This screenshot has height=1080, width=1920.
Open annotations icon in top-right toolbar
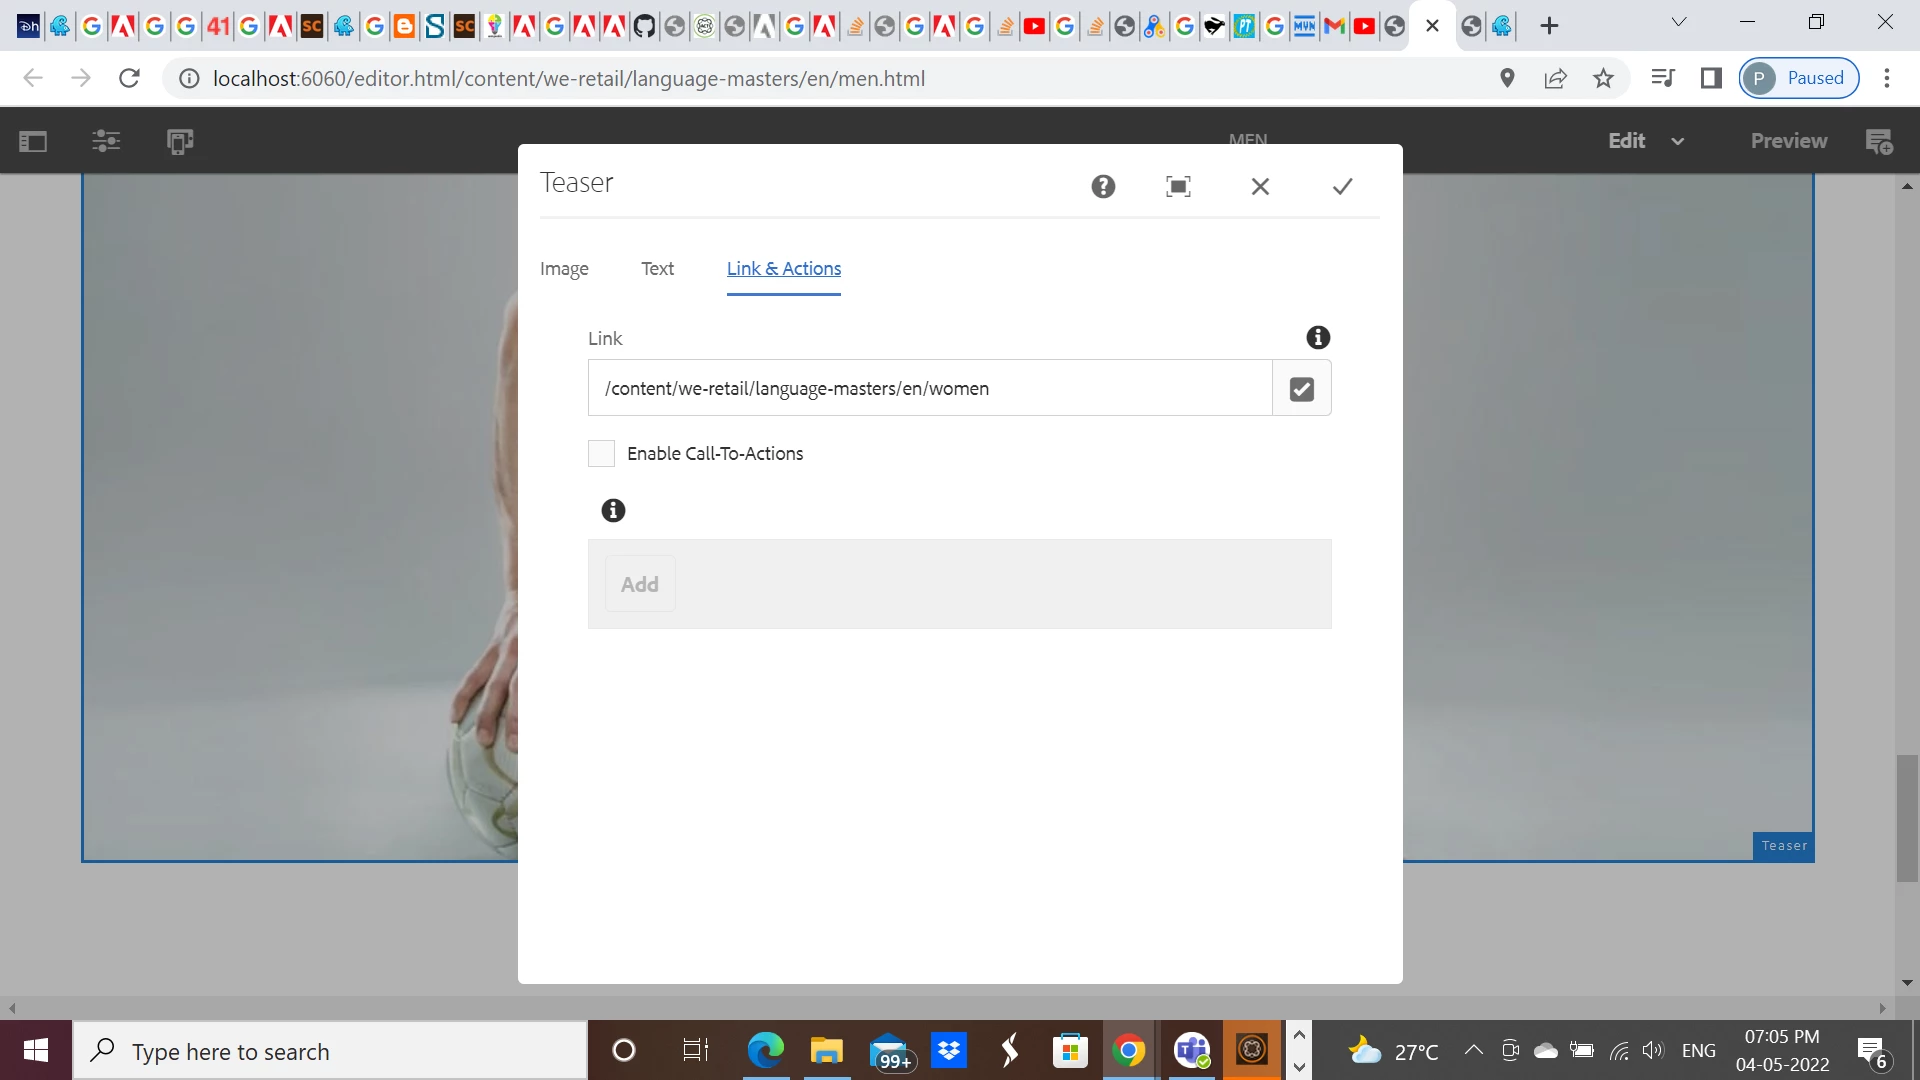pos(1879,141)
